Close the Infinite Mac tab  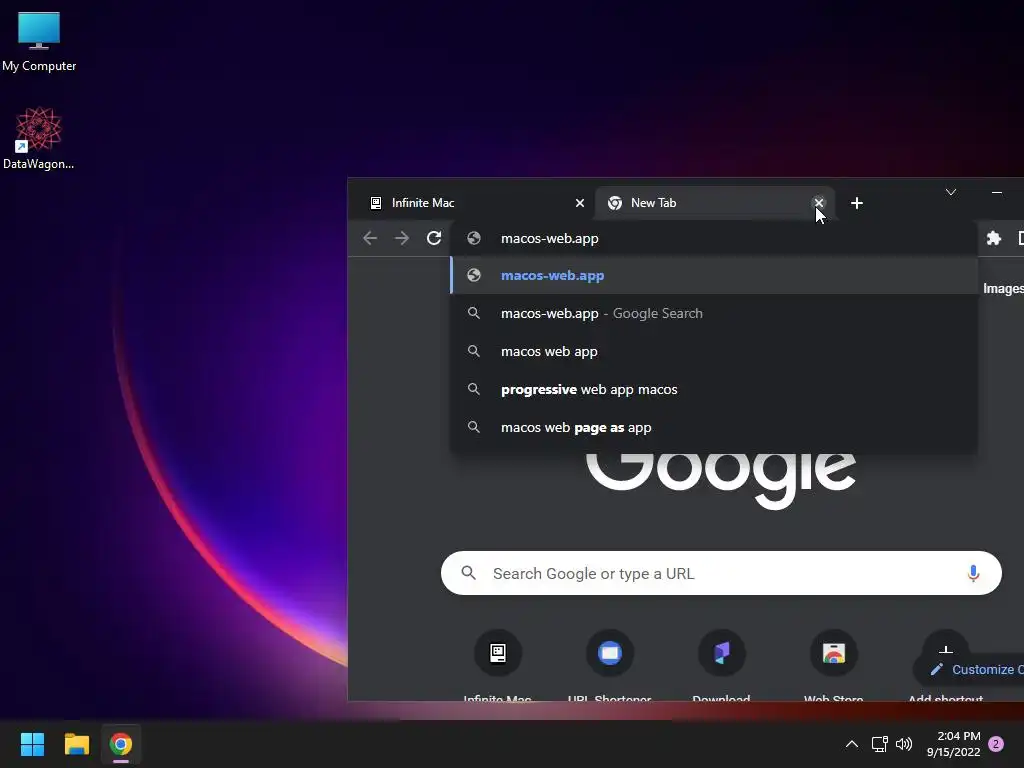(579, 203)
